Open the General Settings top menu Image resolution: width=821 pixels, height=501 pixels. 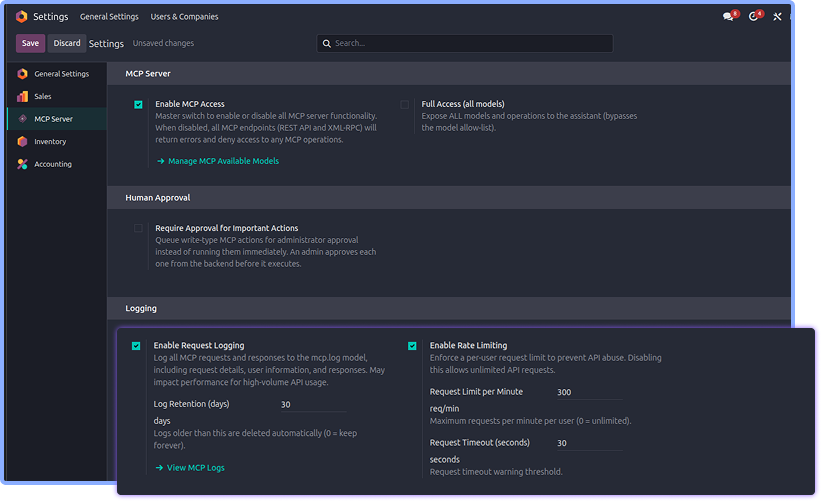[x=109, y=17]
